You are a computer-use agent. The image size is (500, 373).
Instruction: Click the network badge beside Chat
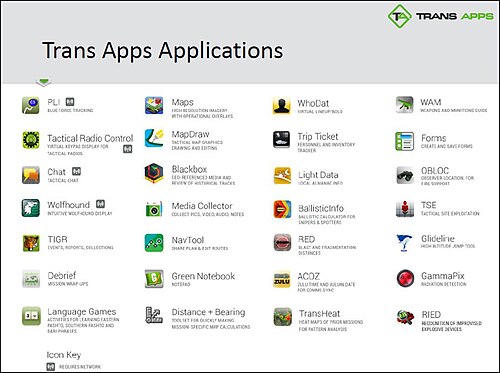point(77,171)
